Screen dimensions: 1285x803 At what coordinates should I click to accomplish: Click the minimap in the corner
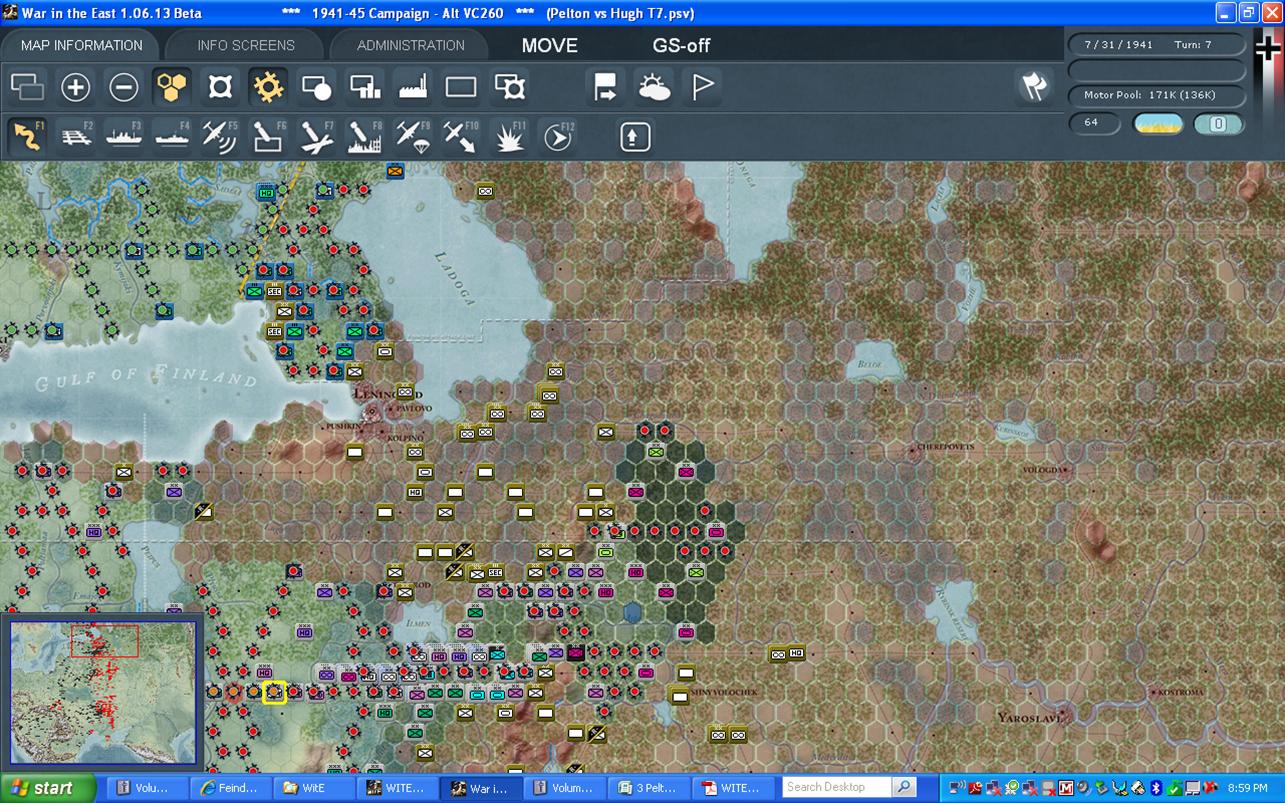click(104, 694)
